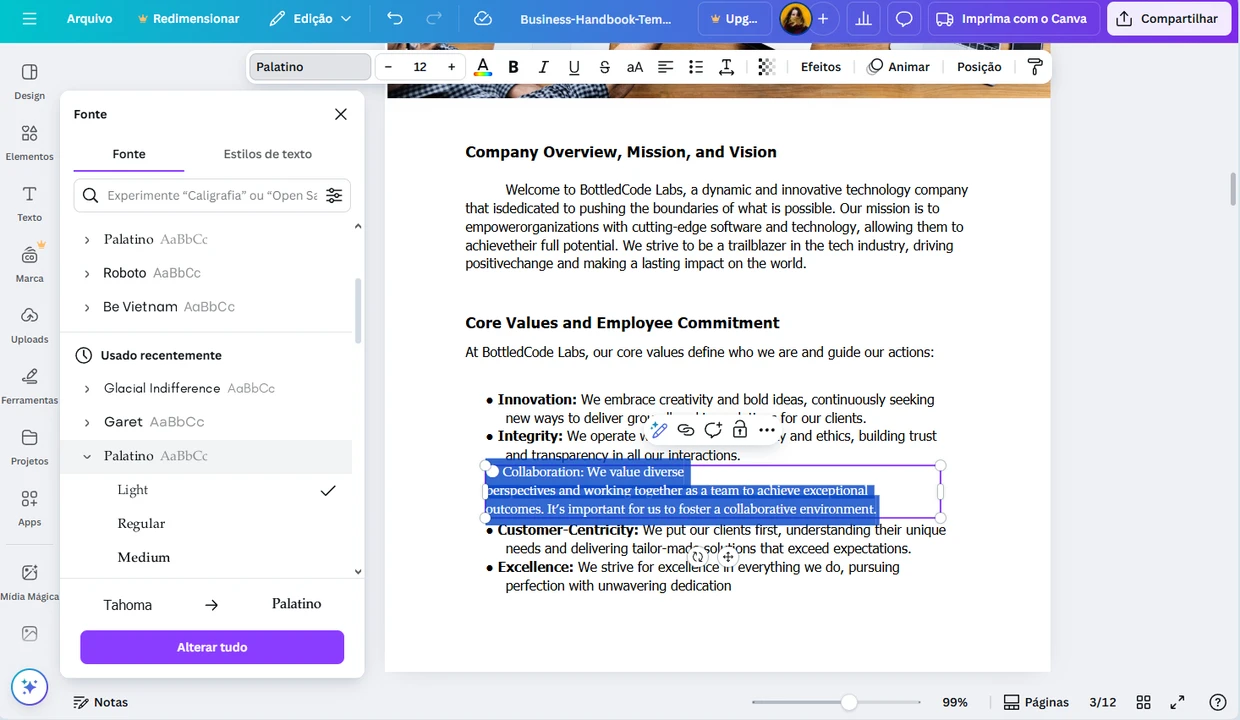This screenshot has width=1240, height=720.
Task: Click the Upgrade crown button
Action: click(x=734, y=19)
